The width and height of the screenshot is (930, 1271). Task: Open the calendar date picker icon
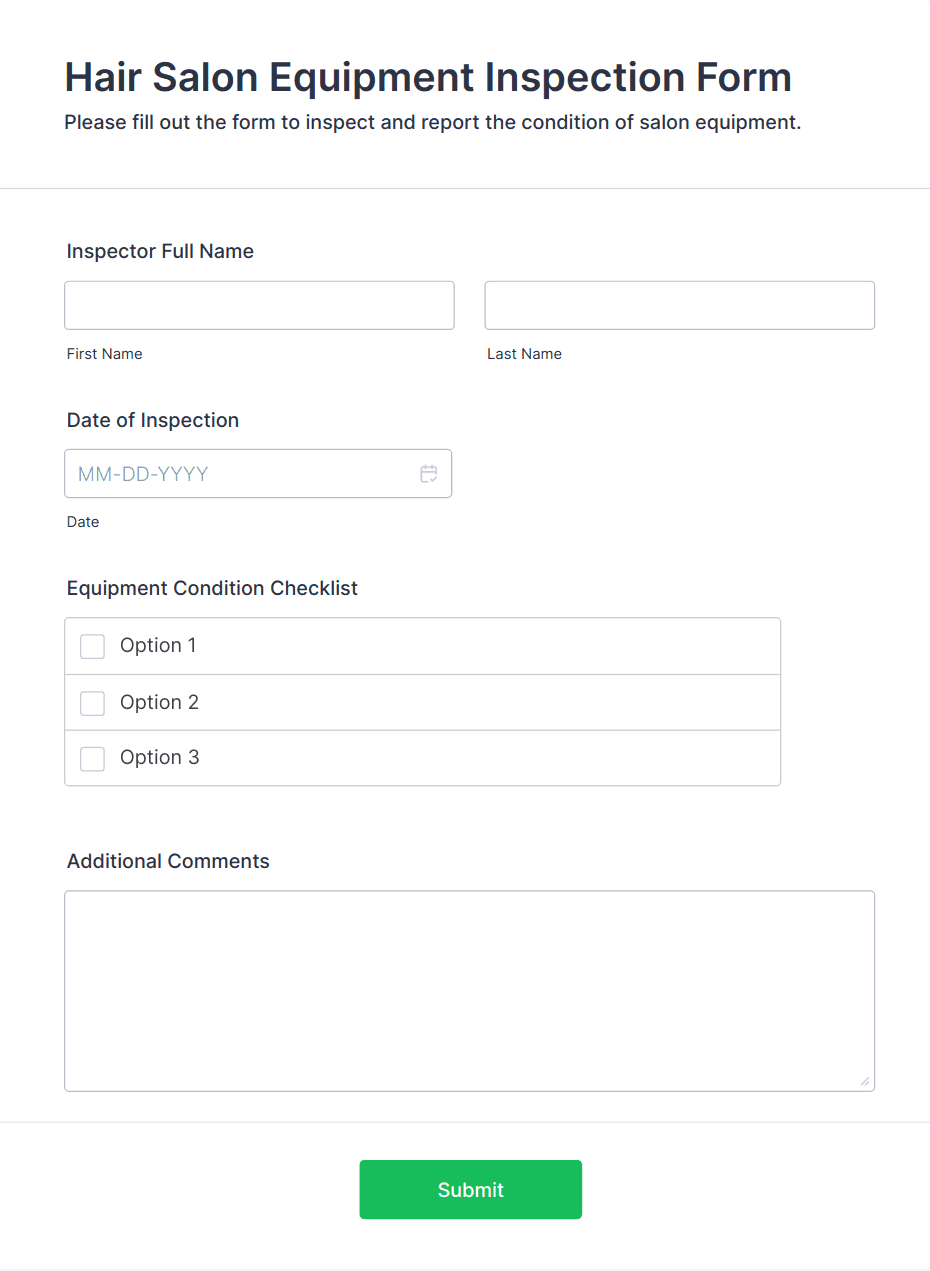(x=429, y=474)
